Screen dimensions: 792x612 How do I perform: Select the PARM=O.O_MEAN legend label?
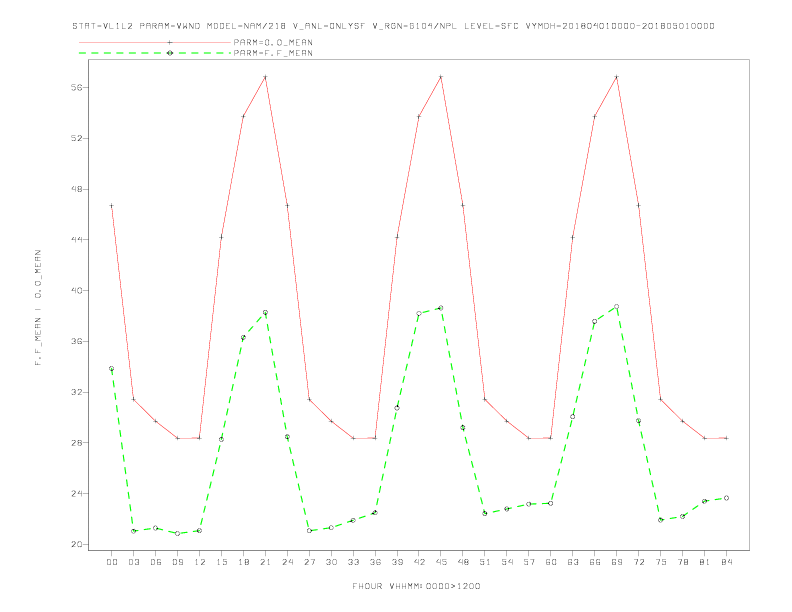pyautogui.click(x=273, y=42)
